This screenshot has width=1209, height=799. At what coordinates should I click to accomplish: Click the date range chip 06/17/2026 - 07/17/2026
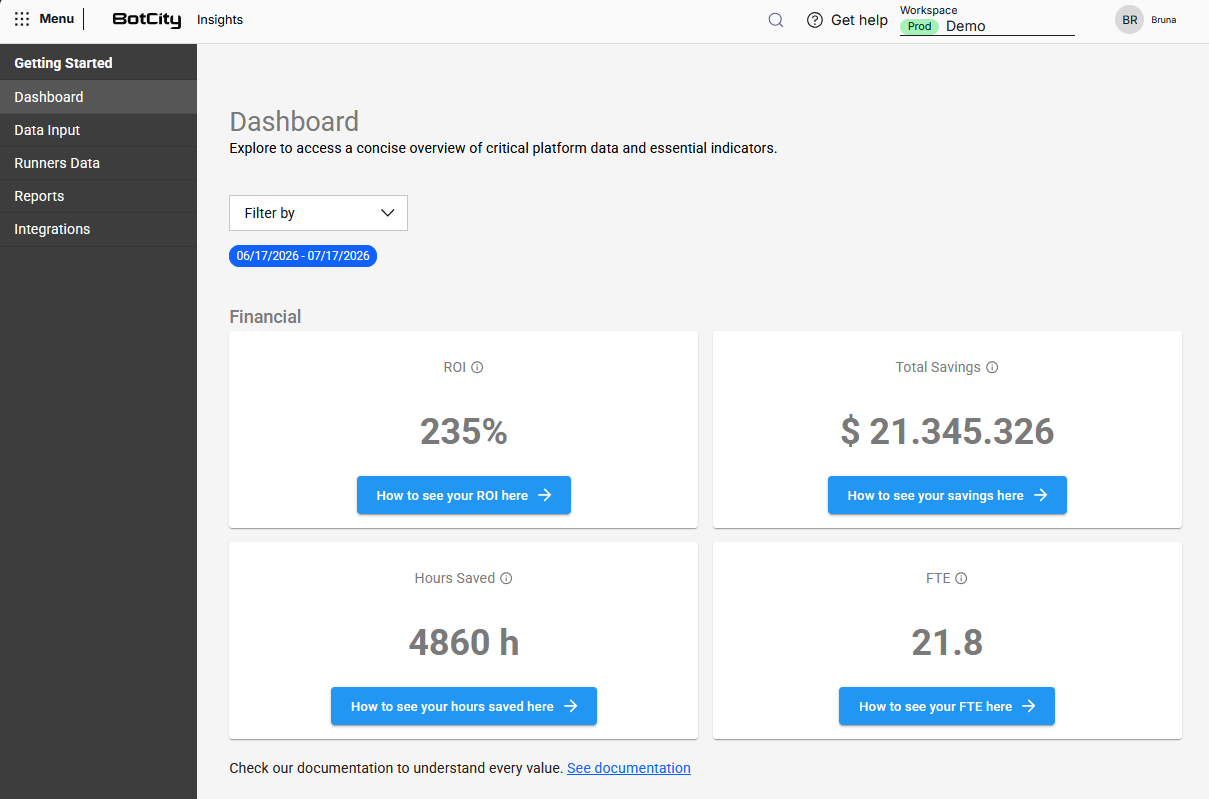303,256
